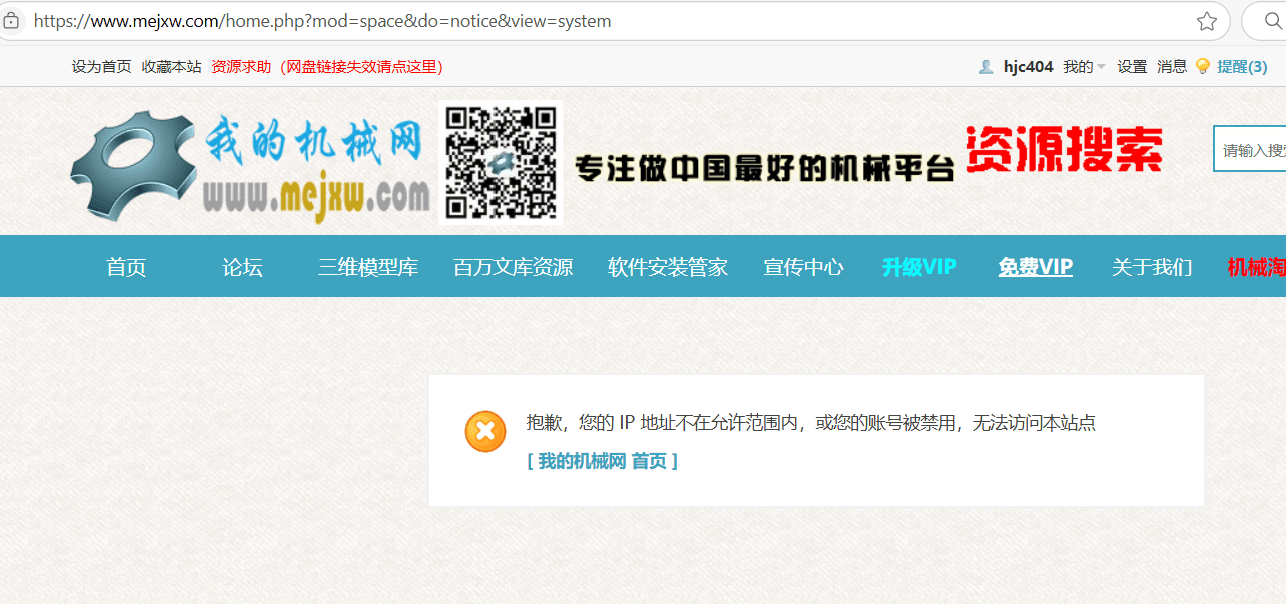This screenshot has height=604, width=1286.
Task: Click the QR code image
Action: [500, 162]
